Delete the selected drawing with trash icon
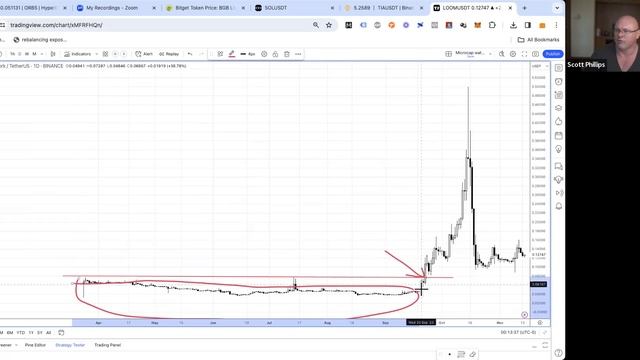640x360 pixels. pos(287,54)
